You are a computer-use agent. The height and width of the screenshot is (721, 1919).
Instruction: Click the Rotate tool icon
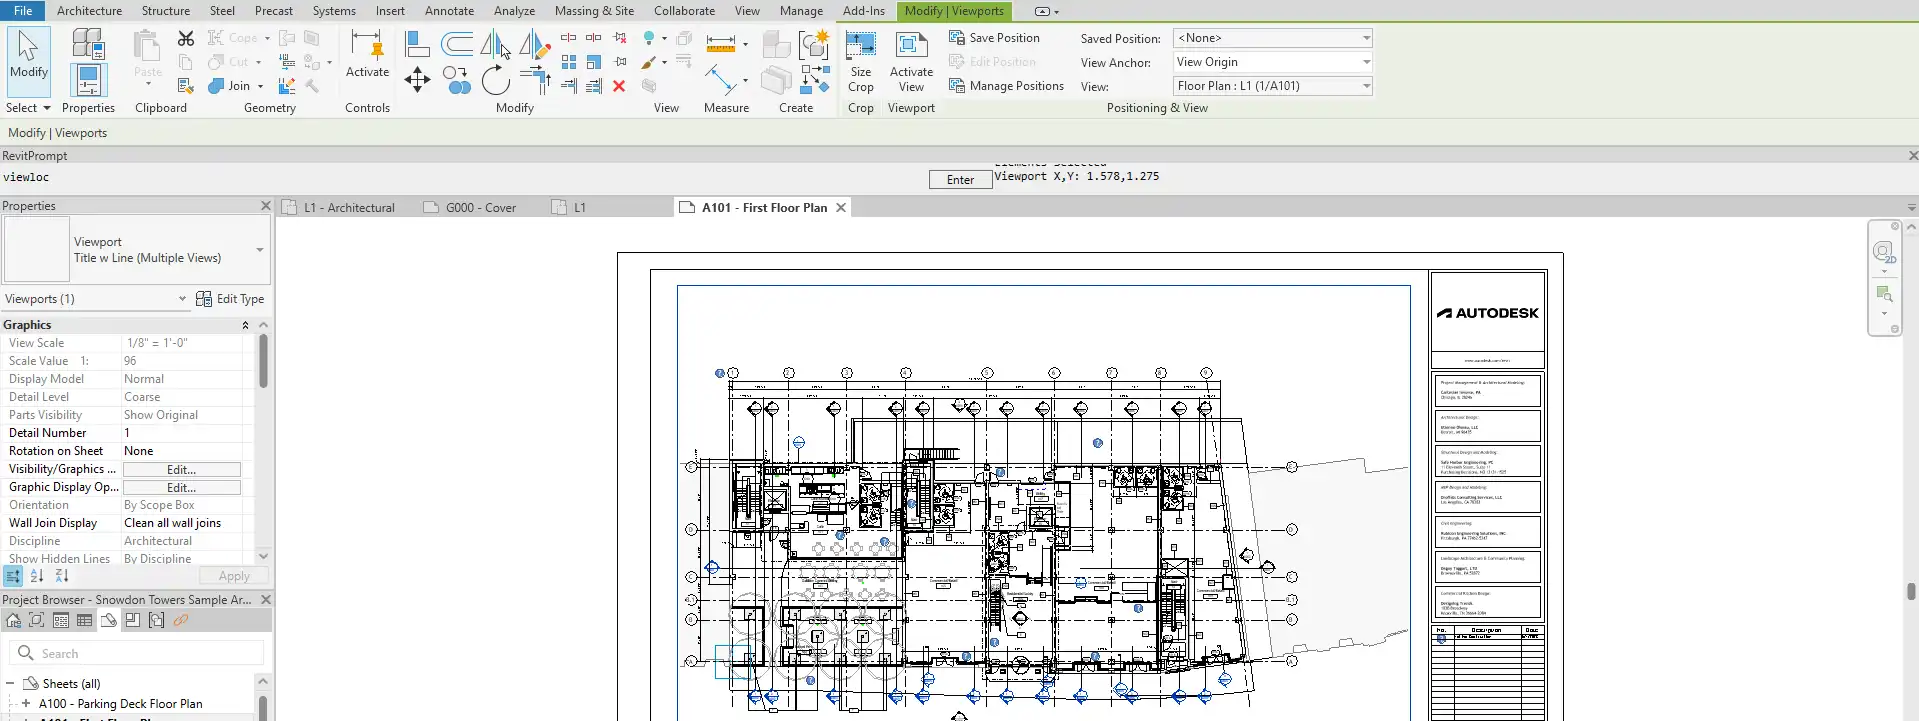click(x=495, y=79)
